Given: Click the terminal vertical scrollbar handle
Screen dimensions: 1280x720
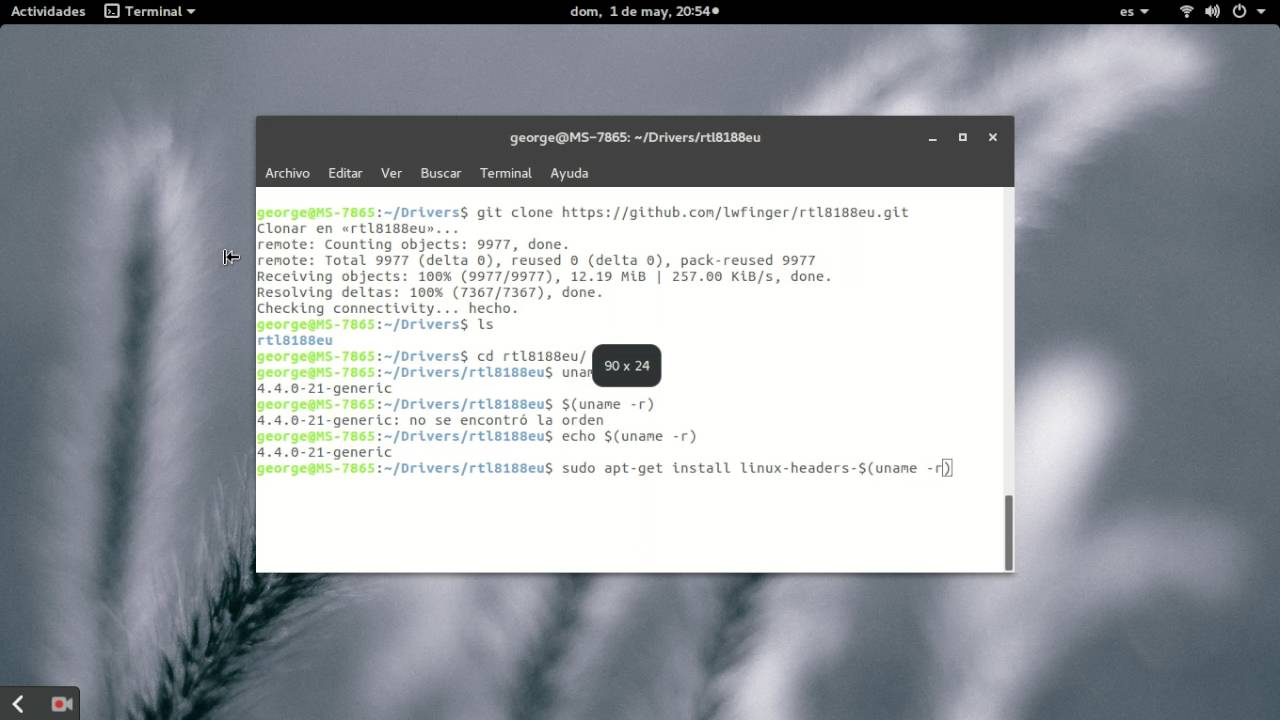Looking at the screenshot, I should (x=1008, y=531).
